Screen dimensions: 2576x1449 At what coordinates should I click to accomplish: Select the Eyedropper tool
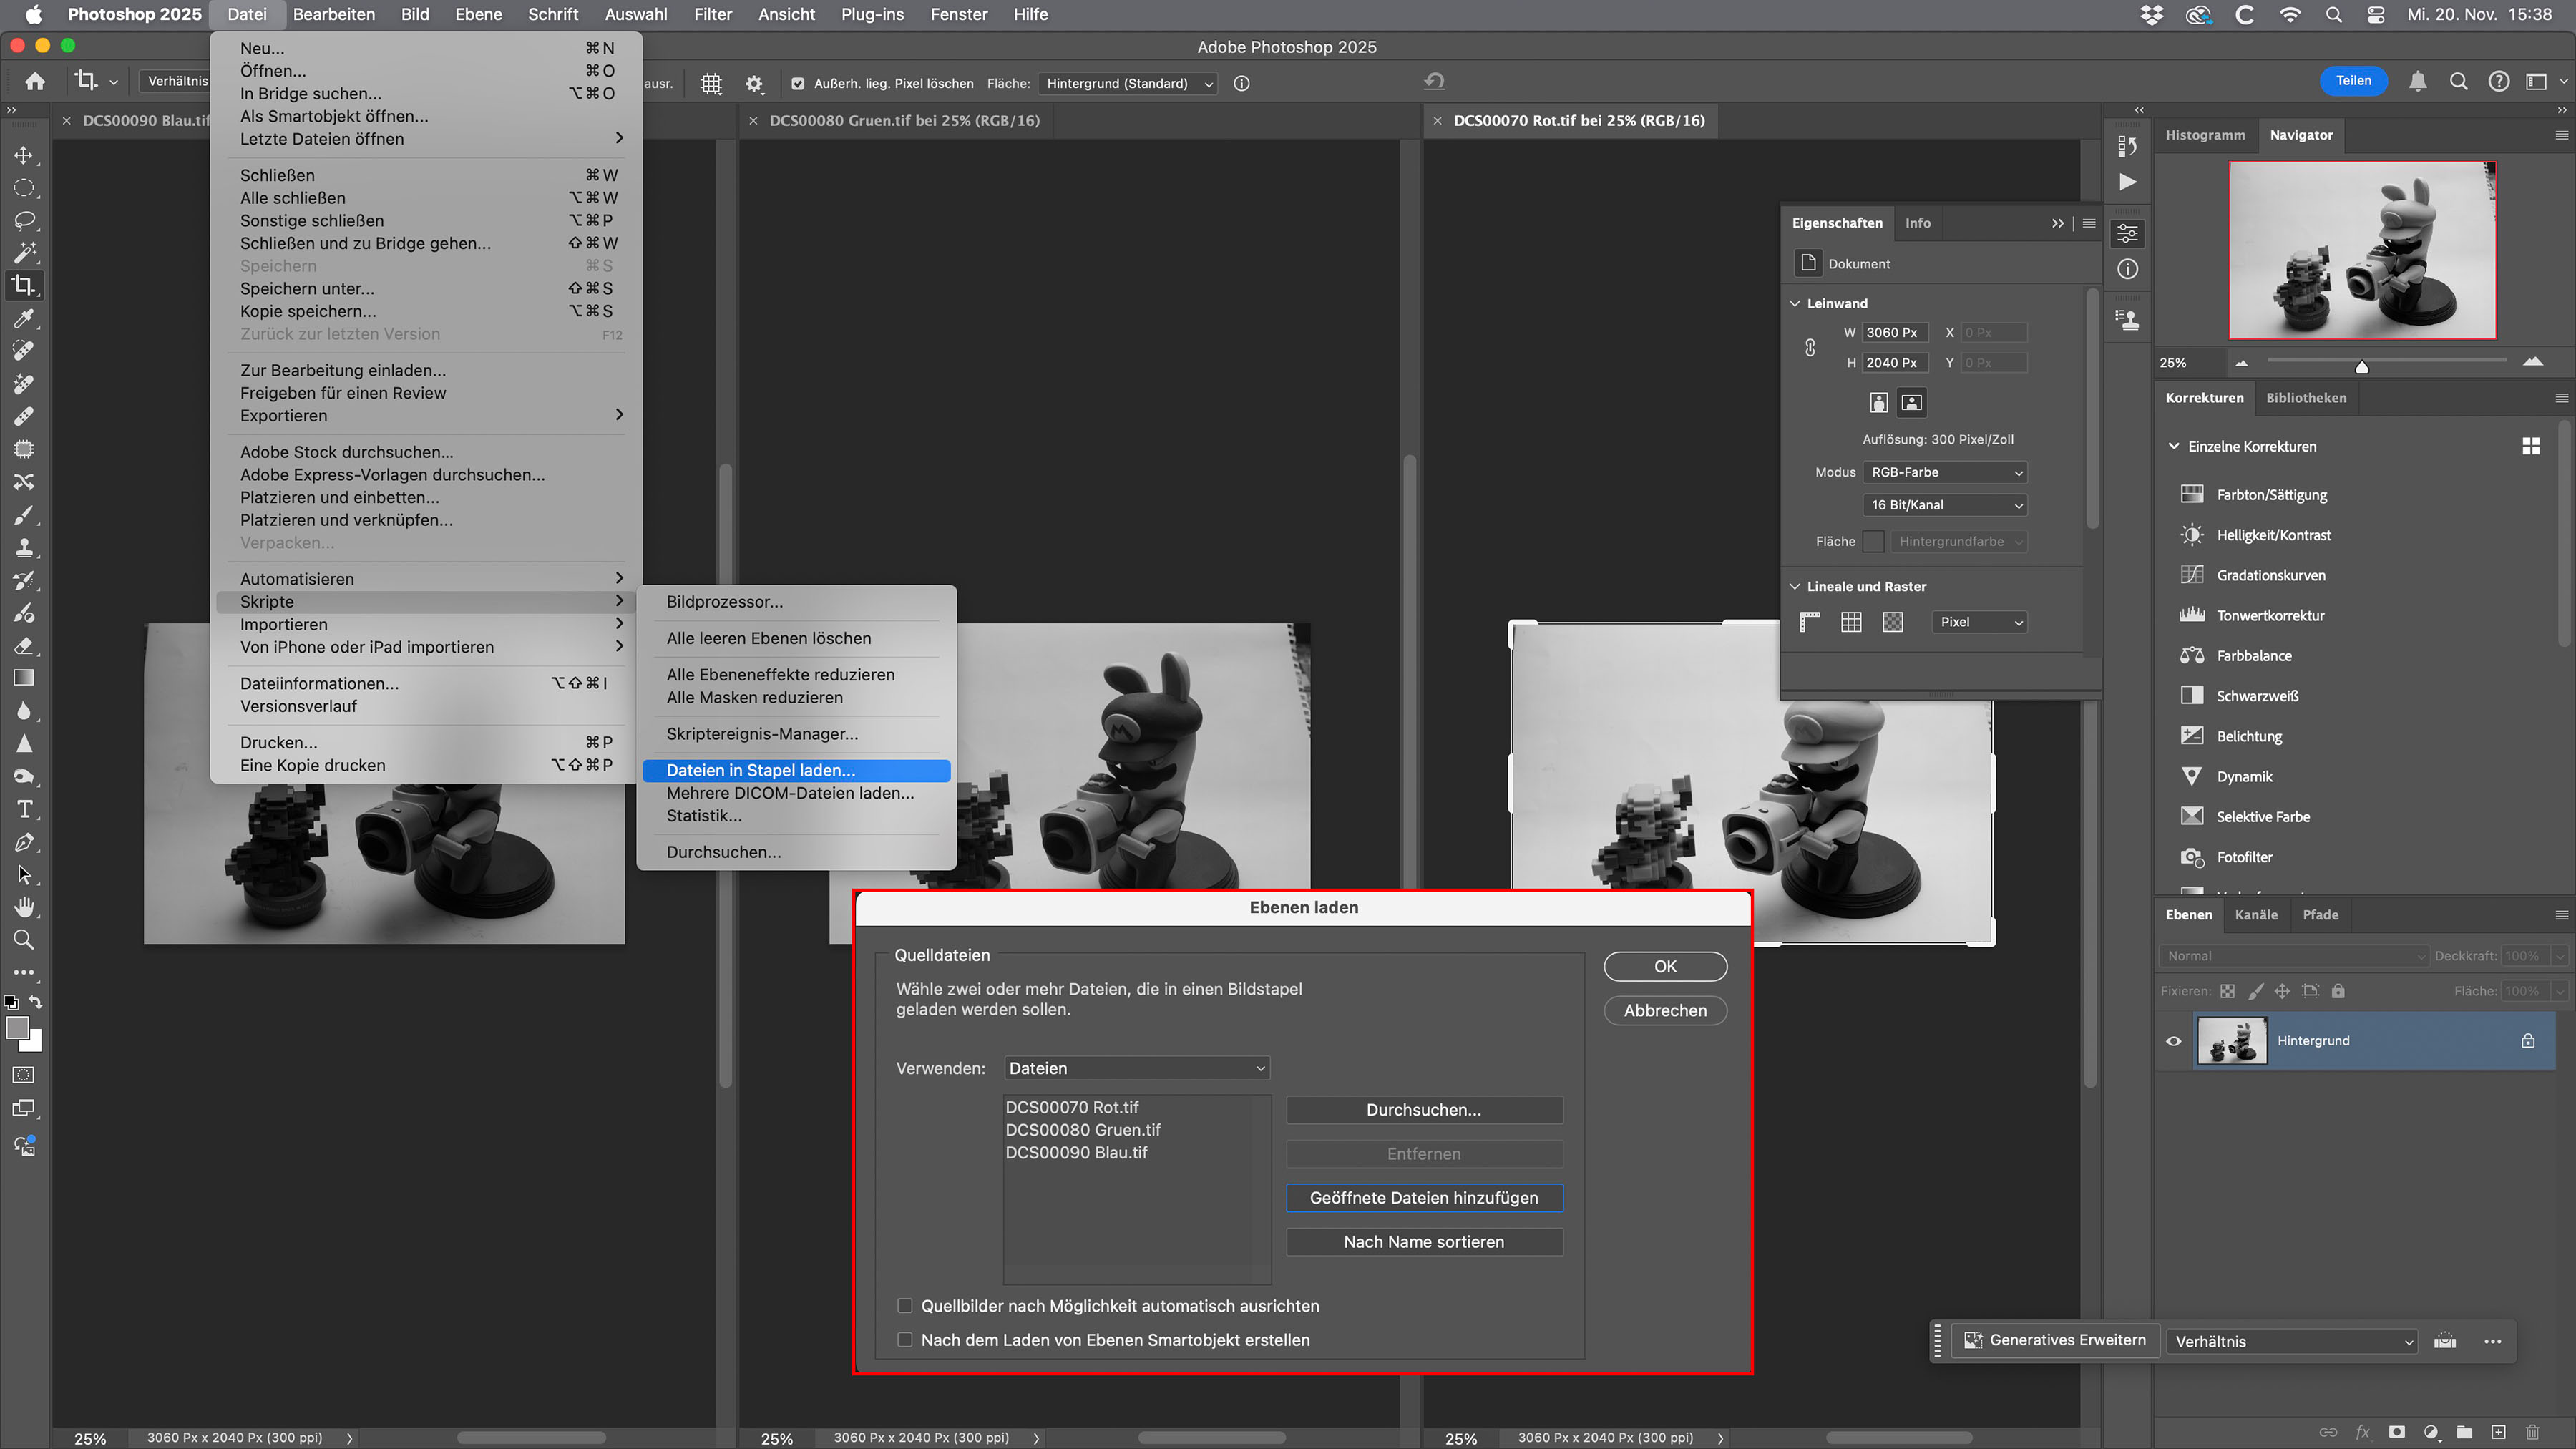click(x=24, y=318)
